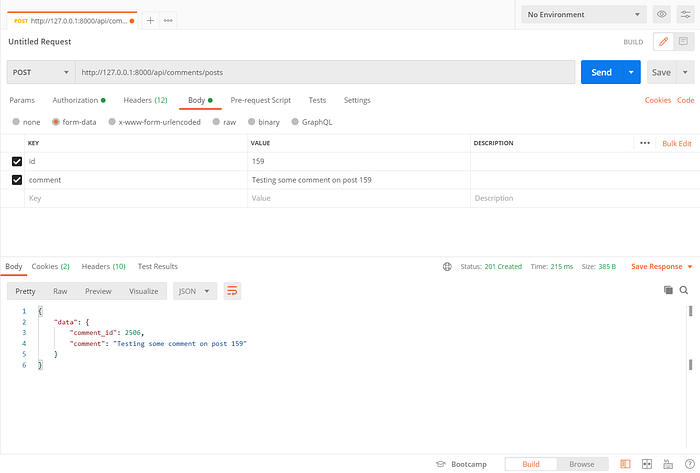
Task: Click the unsaved orange dot on request tab
Action: tap(132, 21)
